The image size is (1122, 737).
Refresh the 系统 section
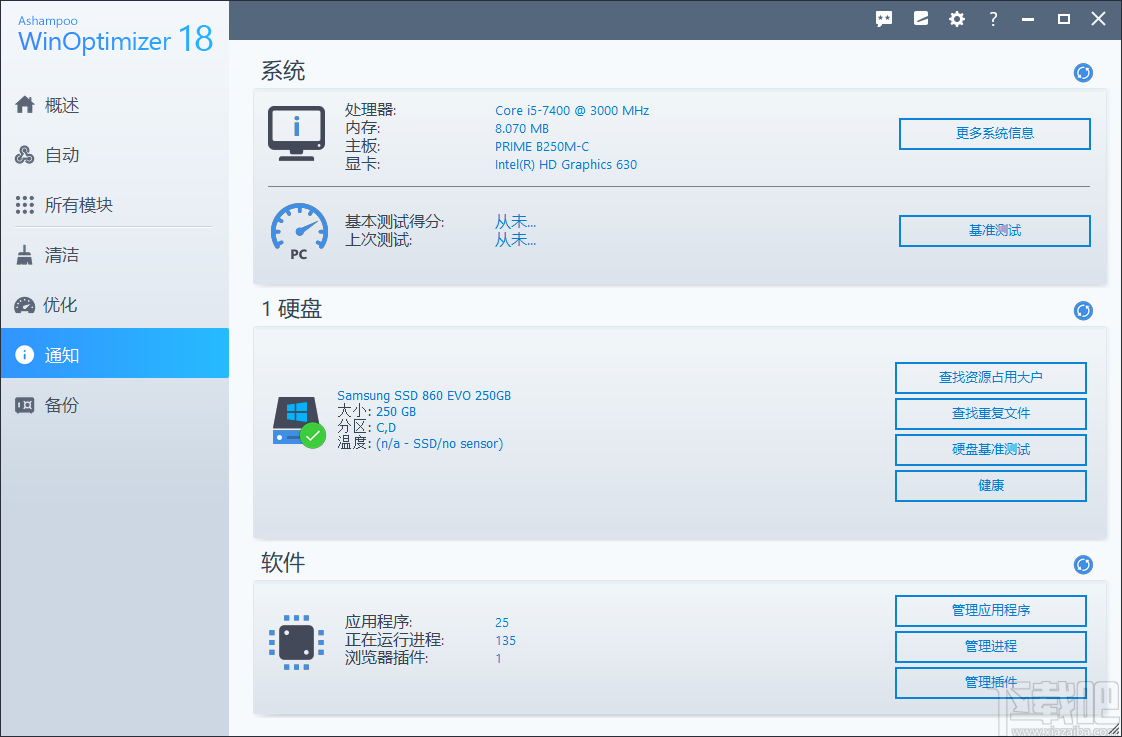click(1083, 72)
